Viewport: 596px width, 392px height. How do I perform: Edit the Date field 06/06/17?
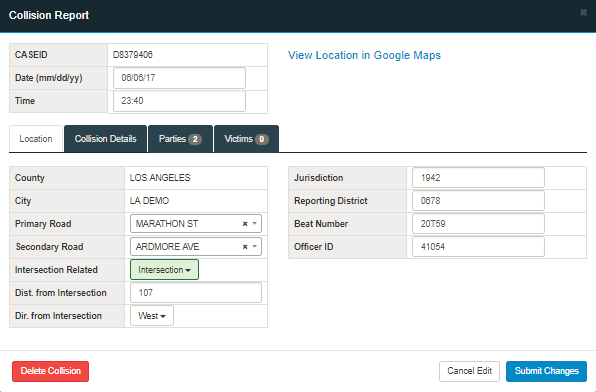[179, 78]
